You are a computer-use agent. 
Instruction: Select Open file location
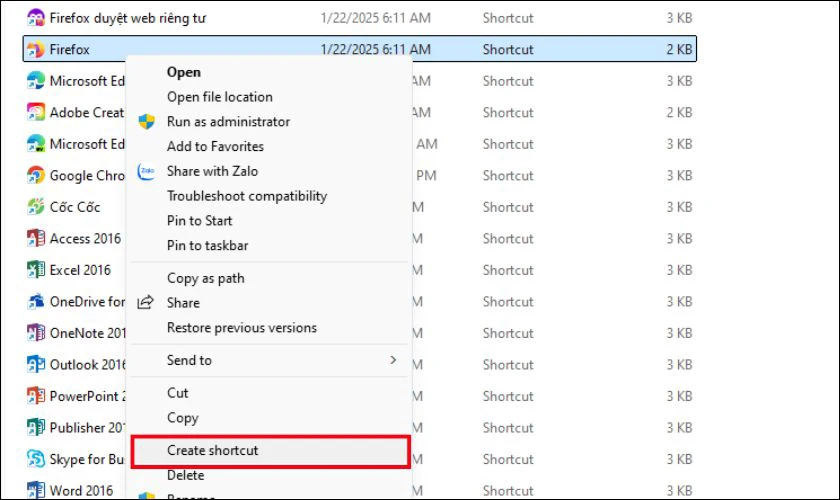[x=220, y=97]
